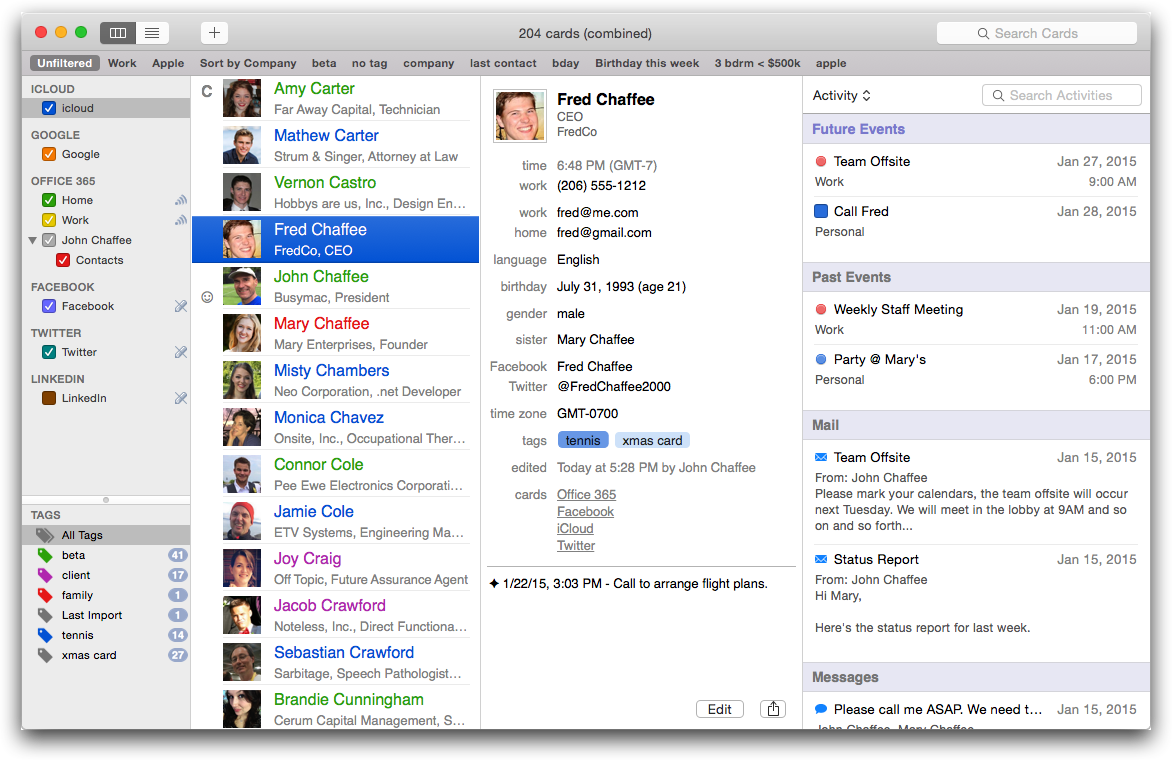The image size is (1172, 760).
Task: Toggle the Facebook checkbox
Action: point(49,306)
